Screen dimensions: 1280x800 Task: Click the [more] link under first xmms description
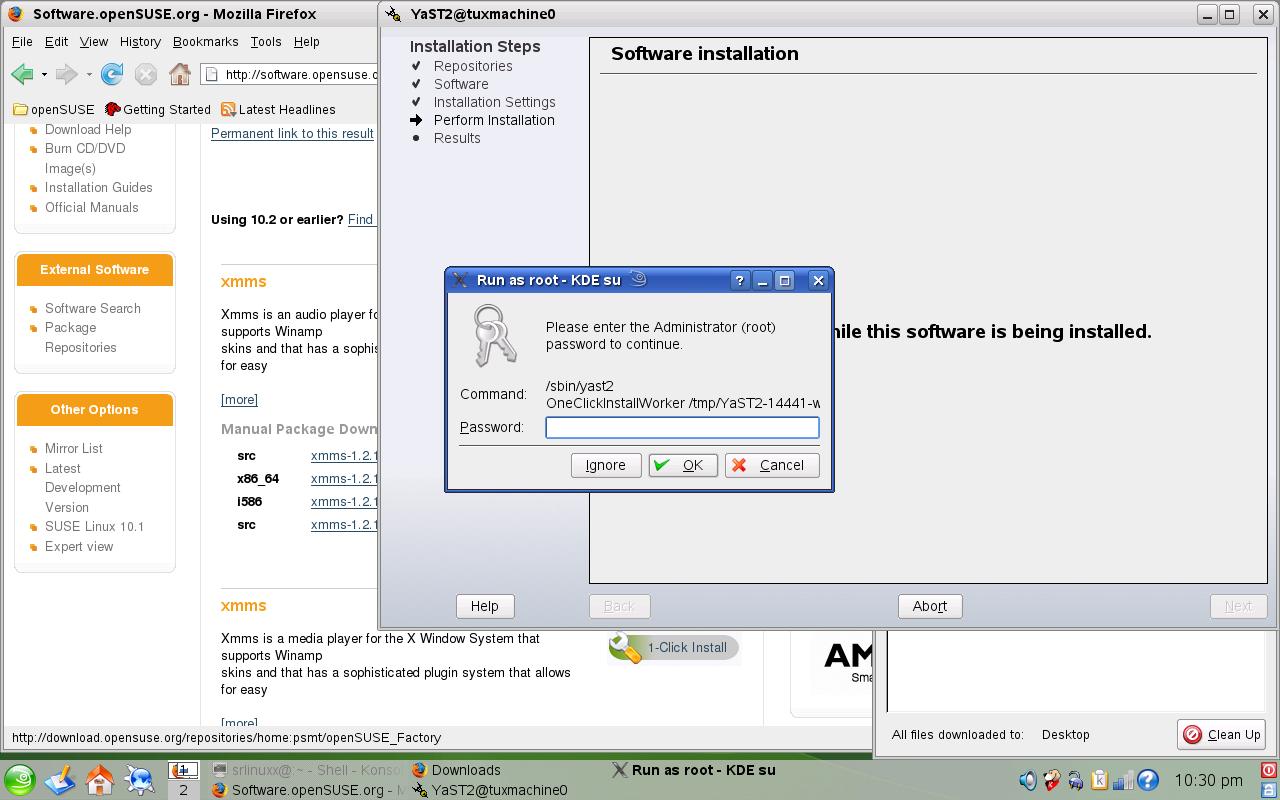point(239,399)
